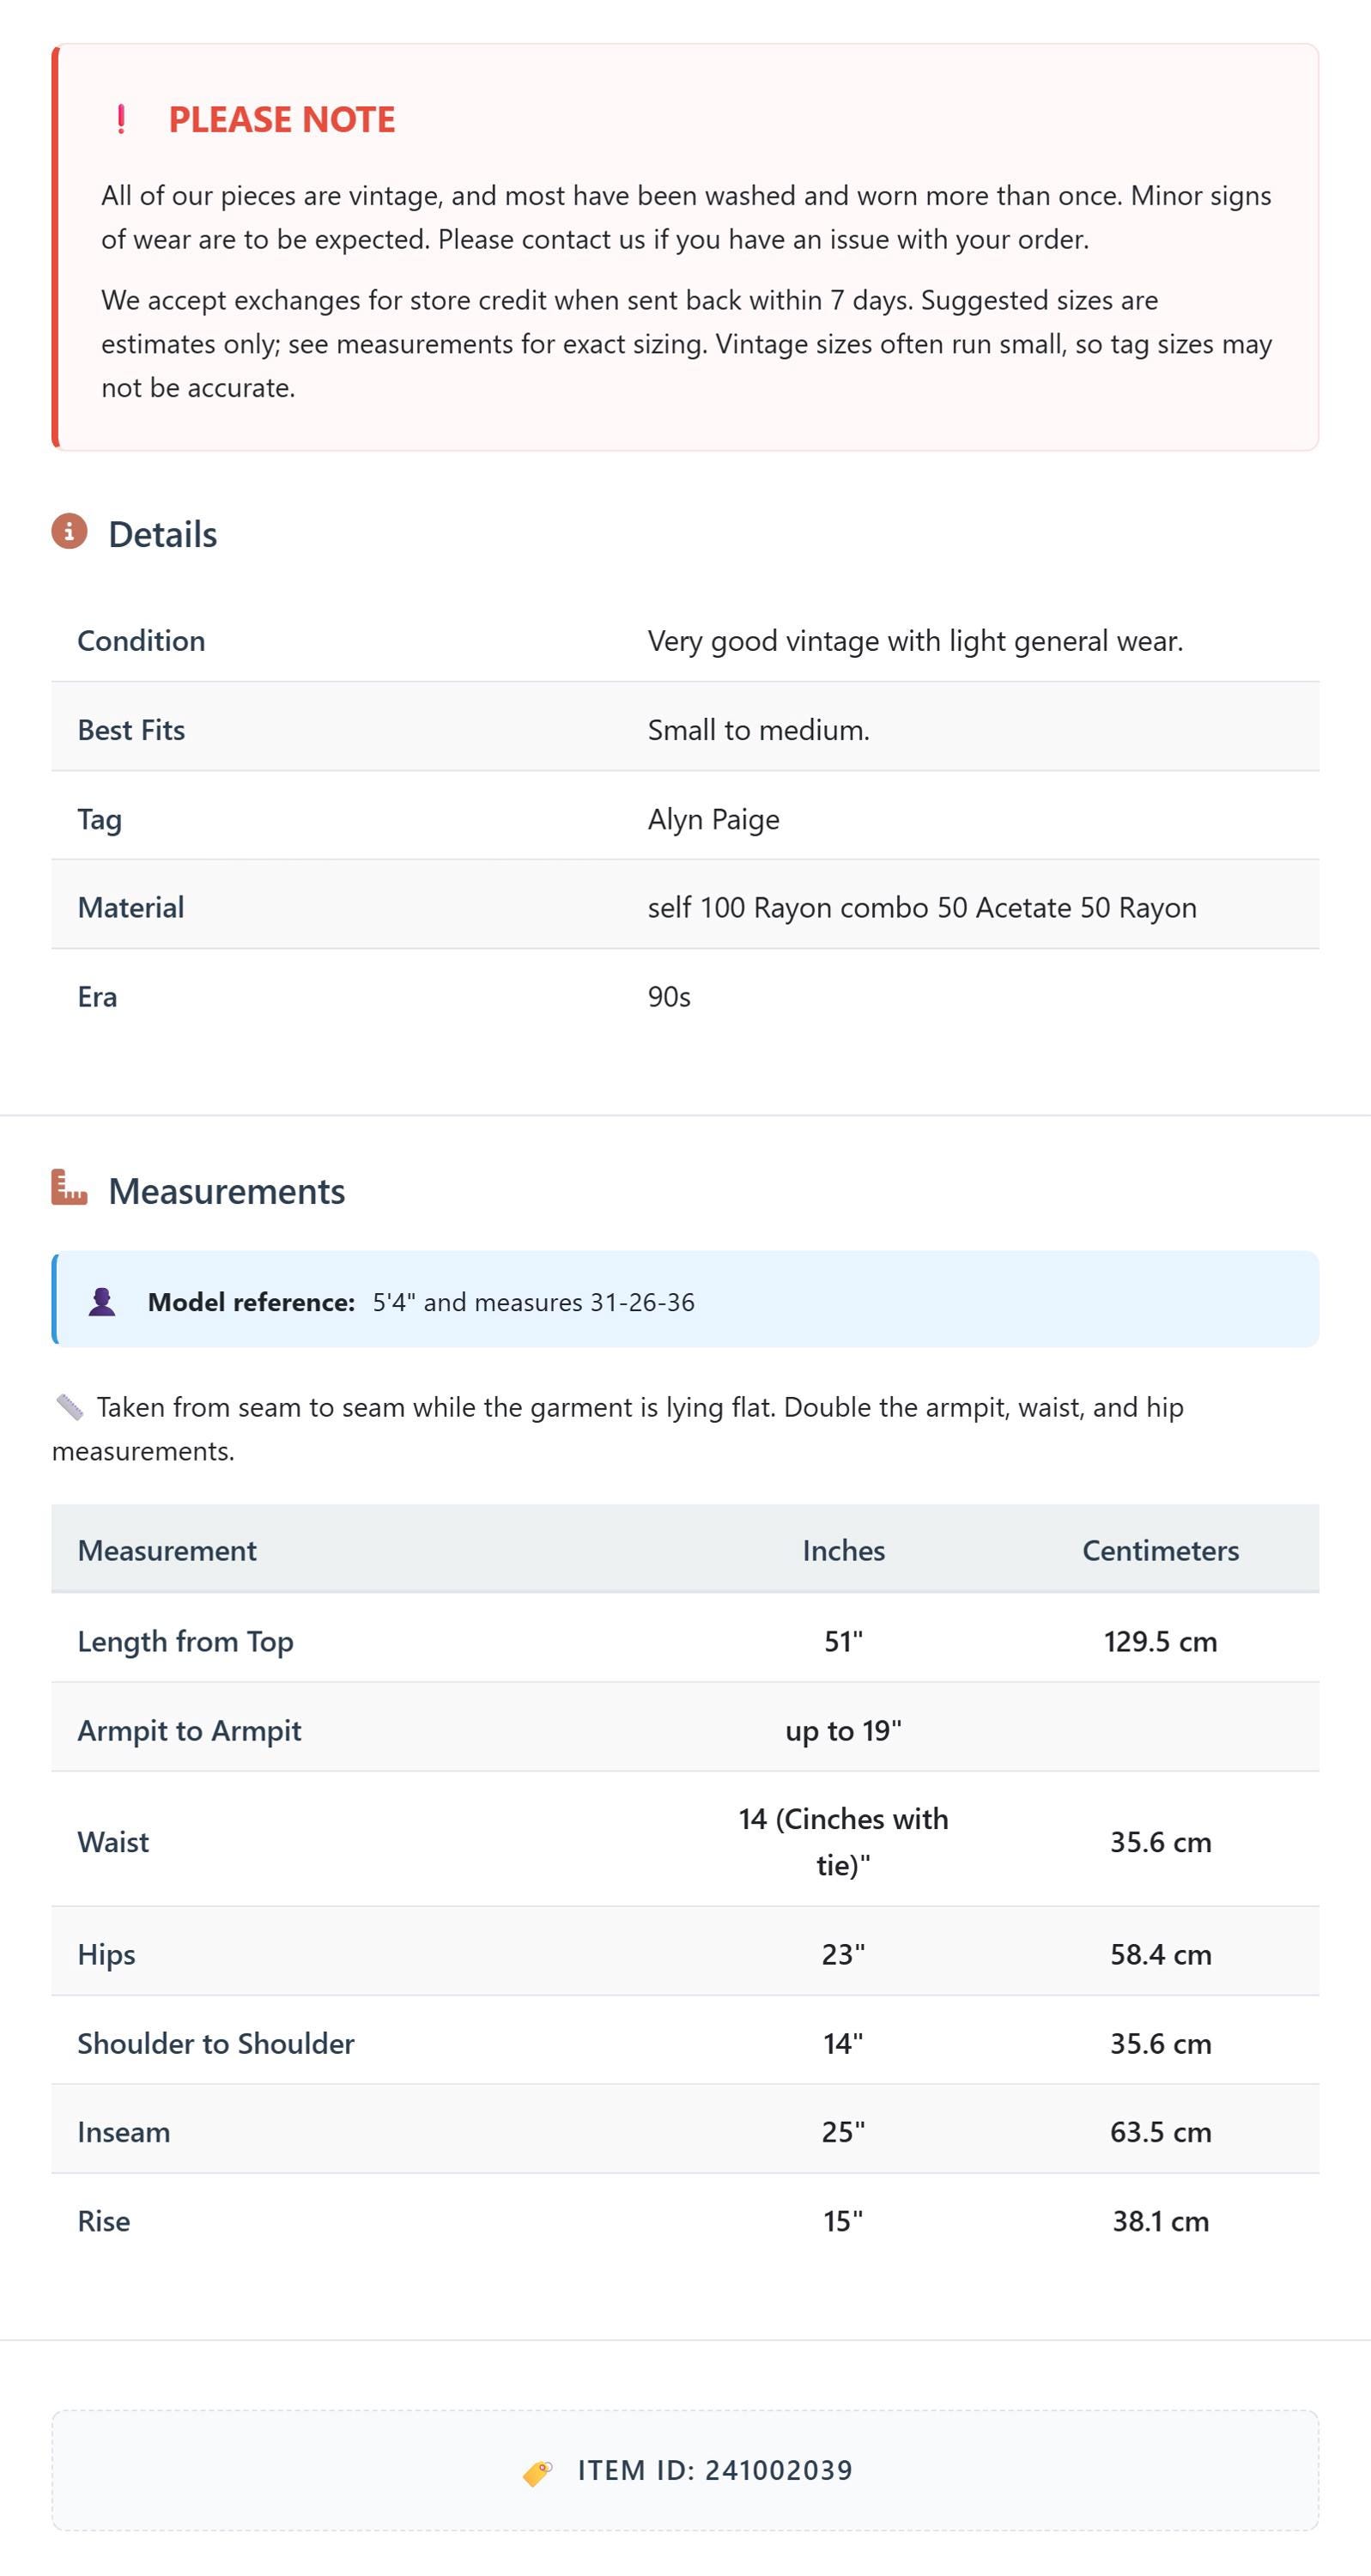This screenshot has height=2576, width=1371.
Task: Click the Details info circle icon
Action: [69, 531]
